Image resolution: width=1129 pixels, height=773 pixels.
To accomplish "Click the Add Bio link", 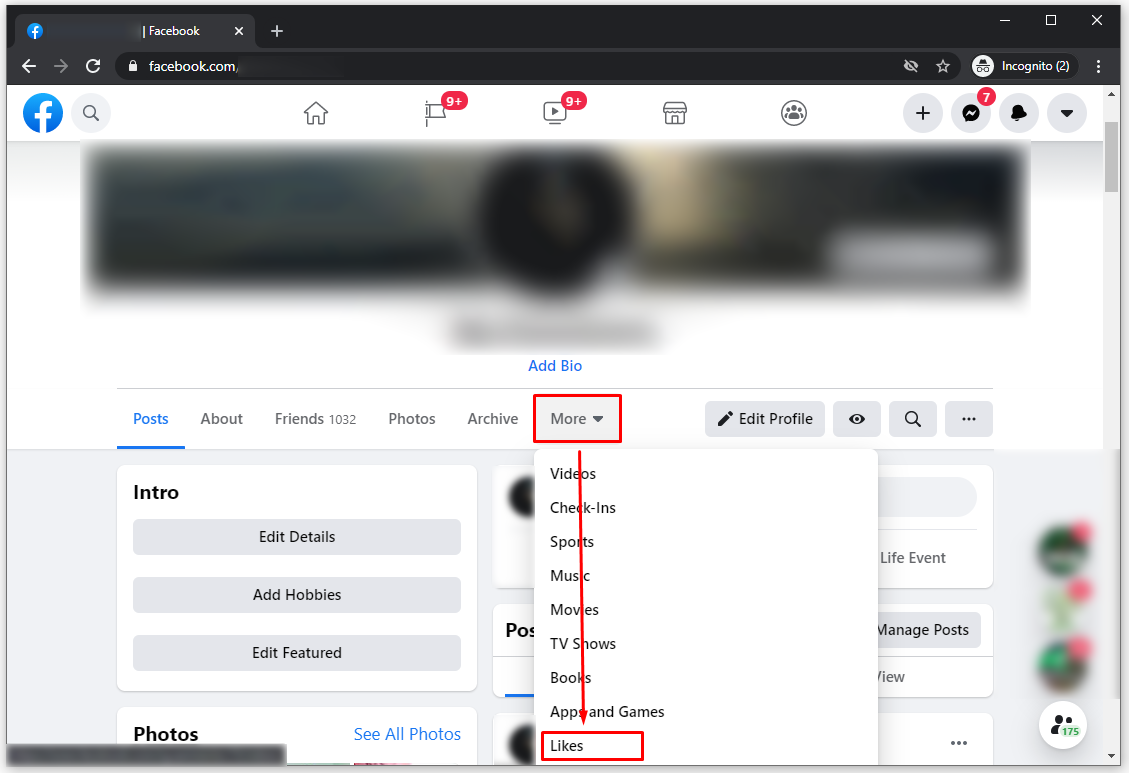I will pos(555,366).
